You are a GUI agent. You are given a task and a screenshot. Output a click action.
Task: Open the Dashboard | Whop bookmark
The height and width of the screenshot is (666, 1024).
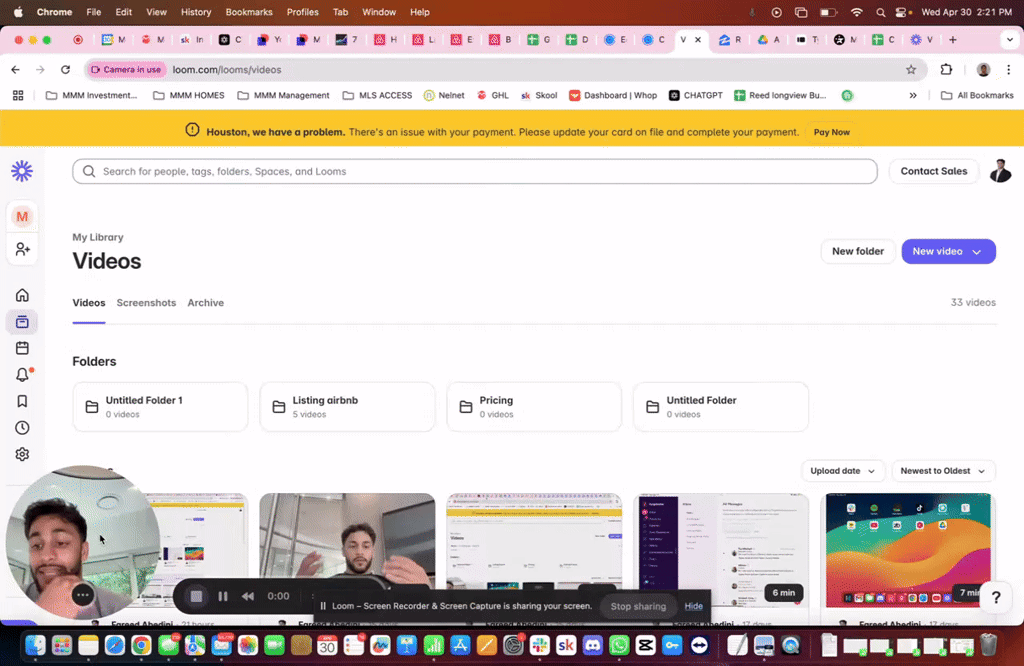point(613,95)
